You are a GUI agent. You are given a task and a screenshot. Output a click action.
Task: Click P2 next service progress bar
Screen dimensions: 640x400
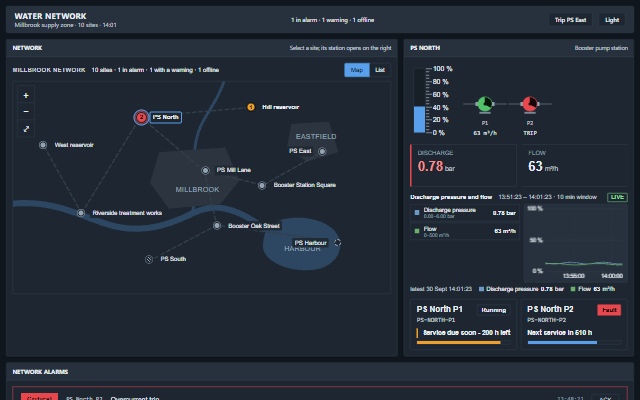click(x=574, y=342)
